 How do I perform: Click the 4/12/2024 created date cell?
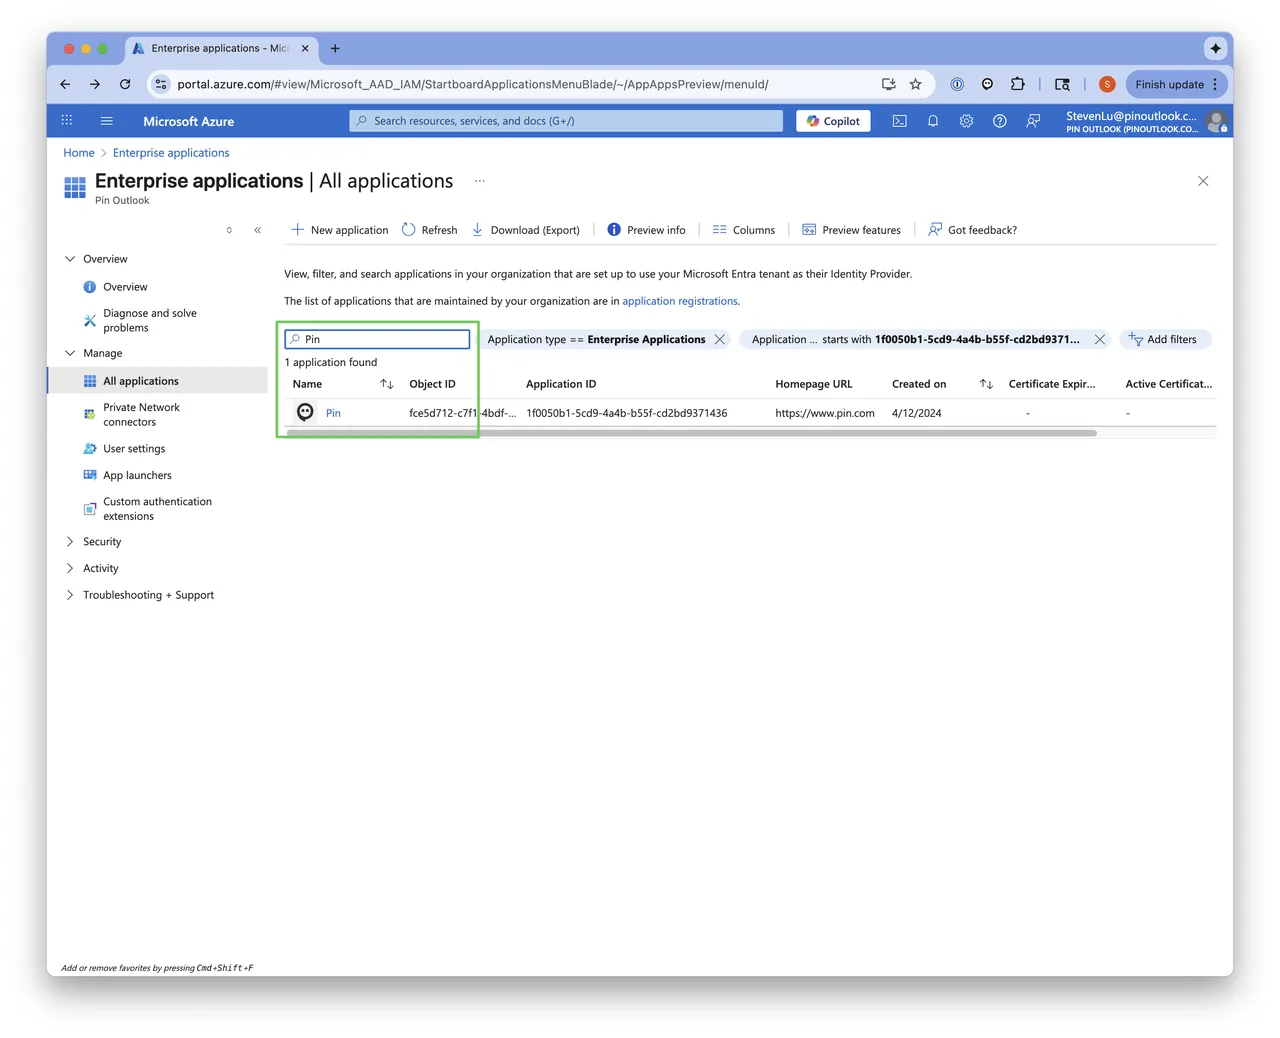917,413
